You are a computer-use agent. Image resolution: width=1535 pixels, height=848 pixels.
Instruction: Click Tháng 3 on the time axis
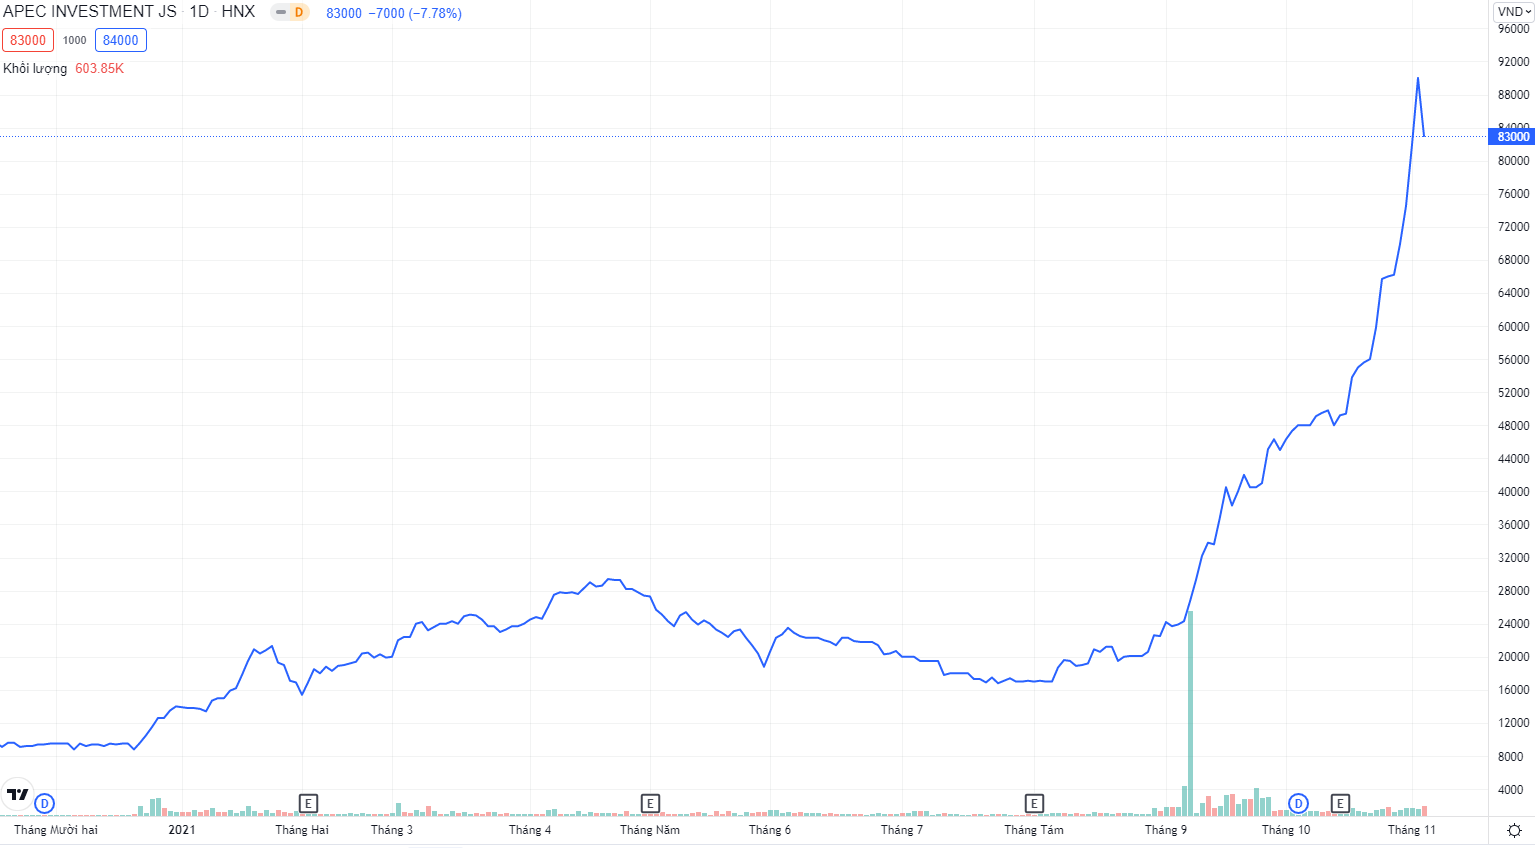pos(392,830)
